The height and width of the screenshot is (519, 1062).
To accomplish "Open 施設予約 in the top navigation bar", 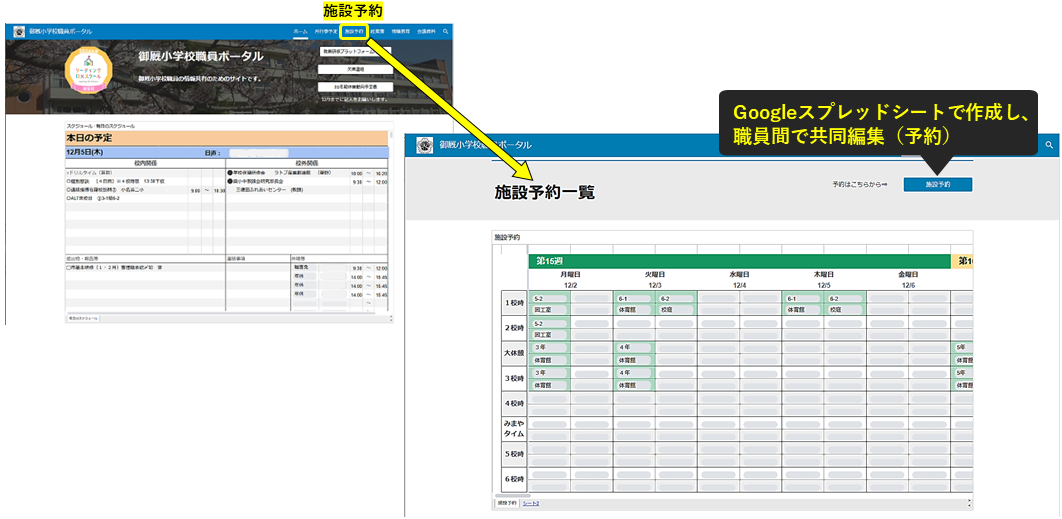I will click(x=354, y=32).
